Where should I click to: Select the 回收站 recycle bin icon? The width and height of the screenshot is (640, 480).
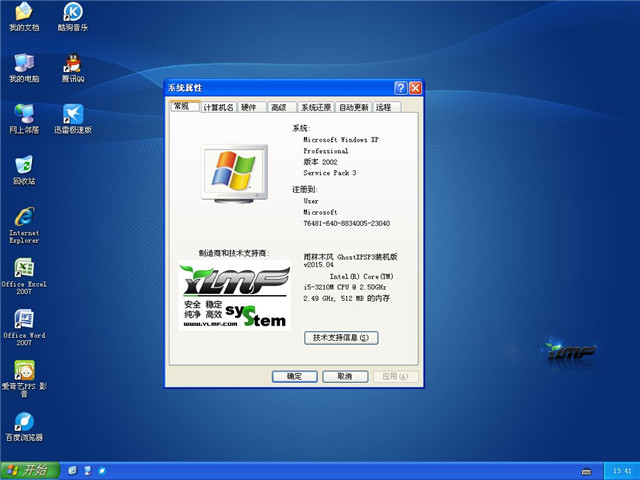[x=24, y=170]
